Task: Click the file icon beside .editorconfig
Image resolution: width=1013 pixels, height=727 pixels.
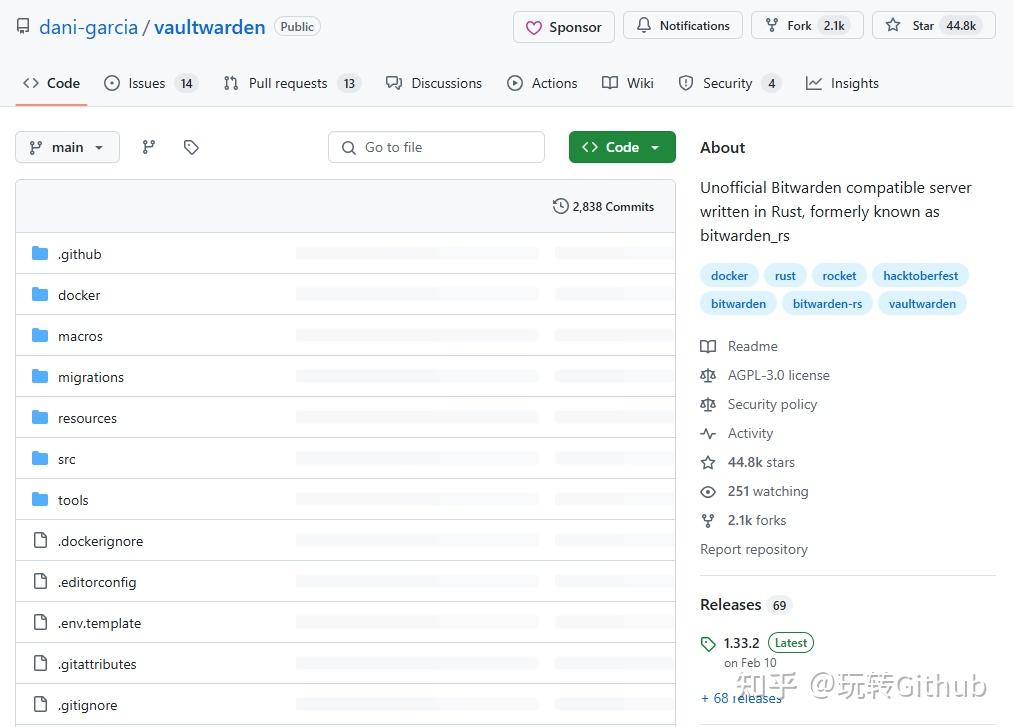Action: [x=40, y=582]
